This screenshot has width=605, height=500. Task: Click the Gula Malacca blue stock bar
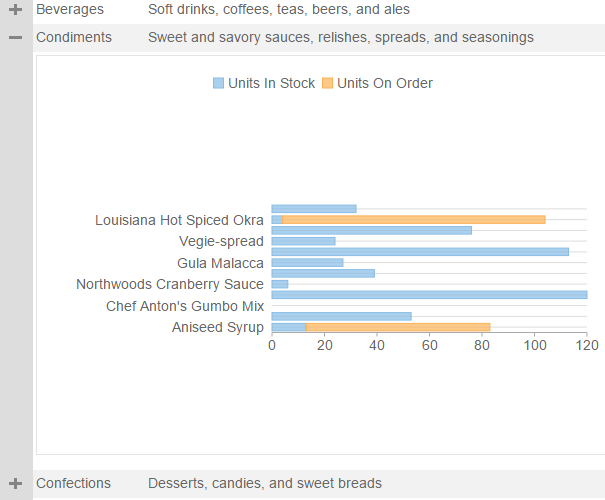(307, 263)
